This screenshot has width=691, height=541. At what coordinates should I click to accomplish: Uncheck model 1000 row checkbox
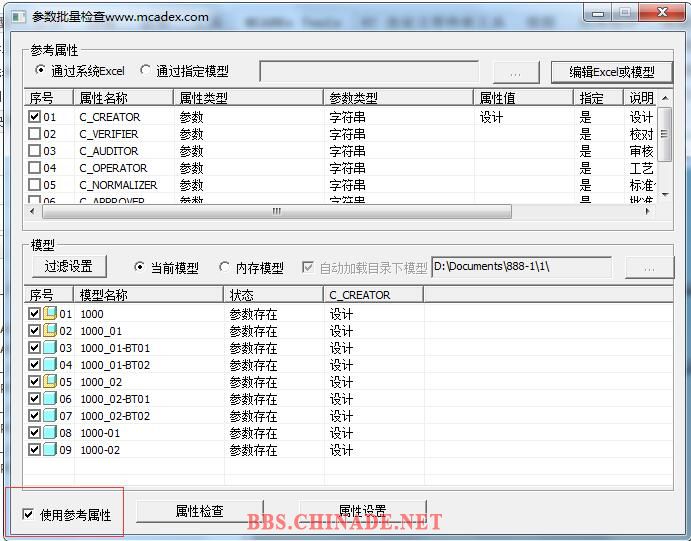pos(34,313)
